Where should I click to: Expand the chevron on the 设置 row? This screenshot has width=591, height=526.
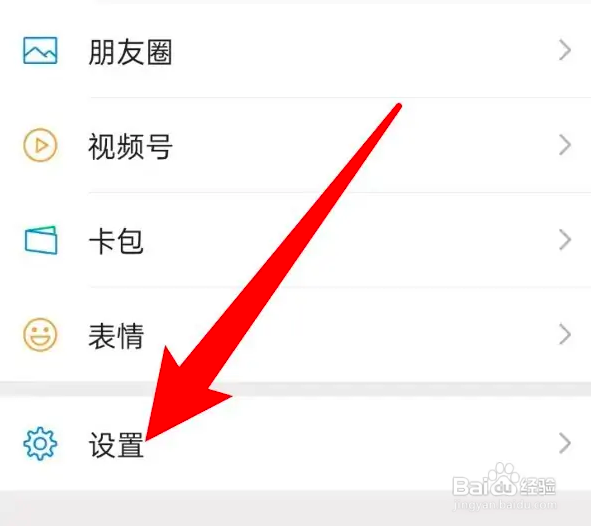(x=565, y=443)
